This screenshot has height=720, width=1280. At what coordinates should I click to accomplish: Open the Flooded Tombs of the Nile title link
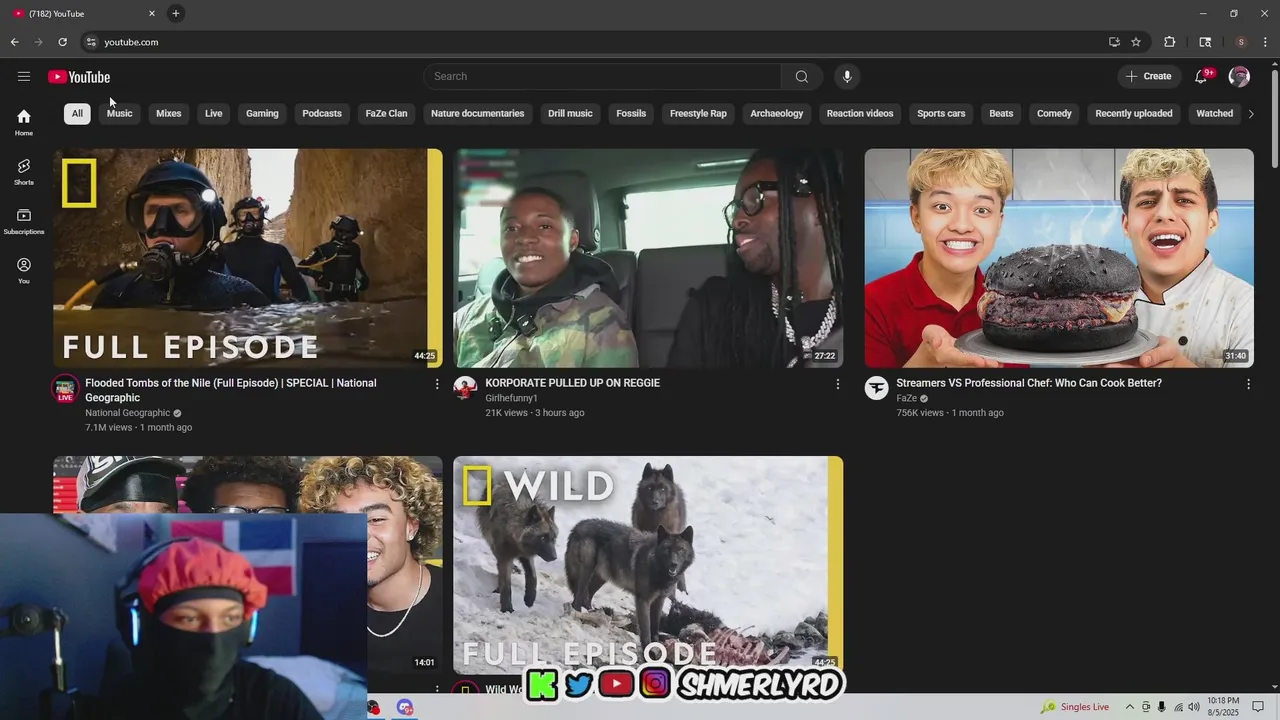[231, 390]
